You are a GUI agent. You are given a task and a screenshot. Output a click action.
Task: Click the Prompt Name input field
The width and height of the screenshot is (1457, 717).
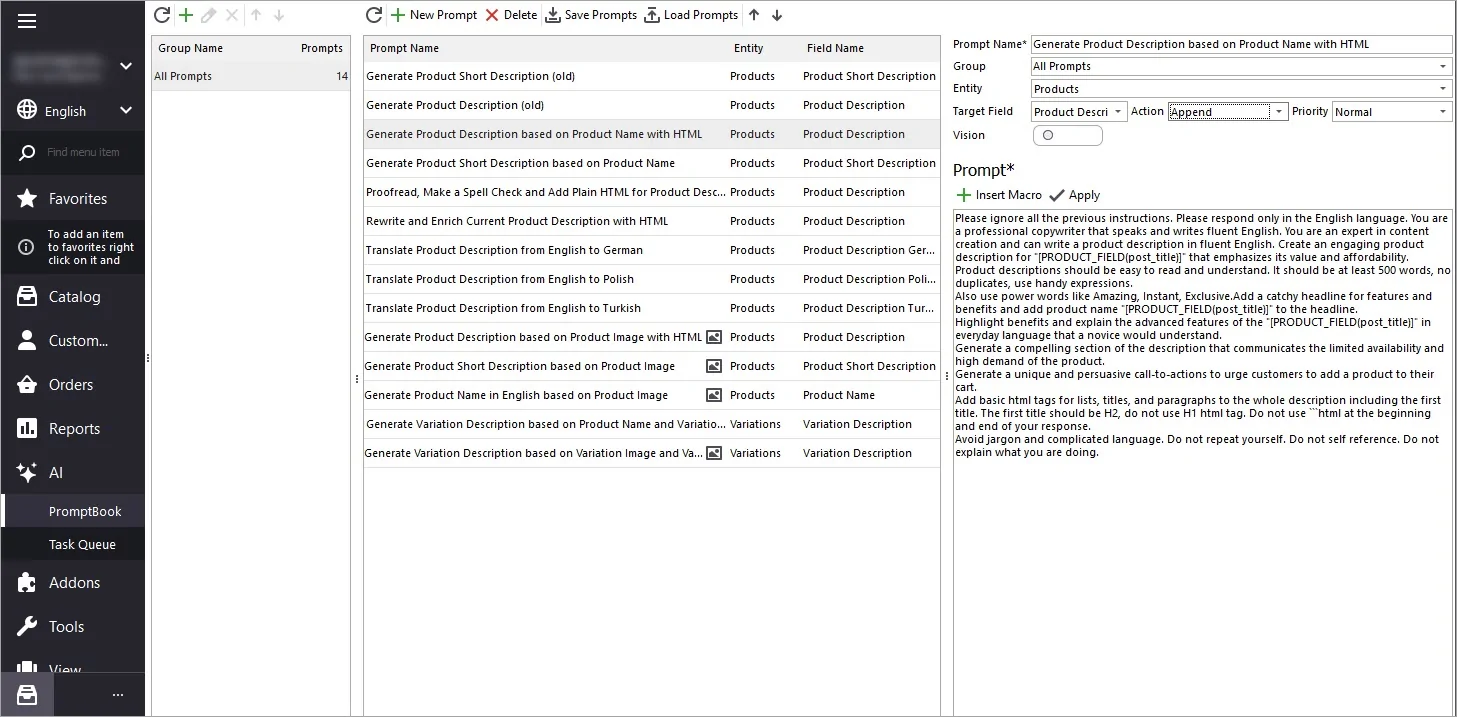pos(1240,44)
